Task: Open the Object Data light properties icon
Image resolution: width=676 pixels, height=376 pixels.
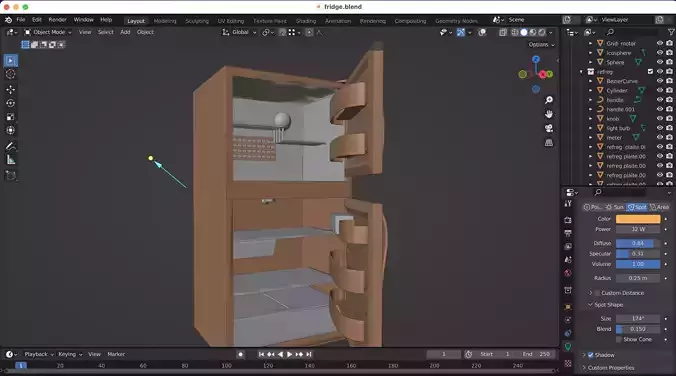Action: [568, 346]
